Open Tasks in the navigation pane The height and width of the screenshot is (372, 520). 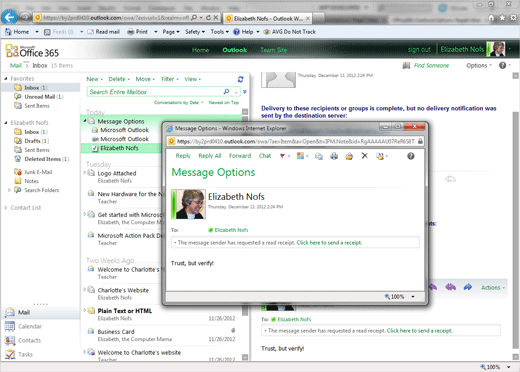pos(25,354)
